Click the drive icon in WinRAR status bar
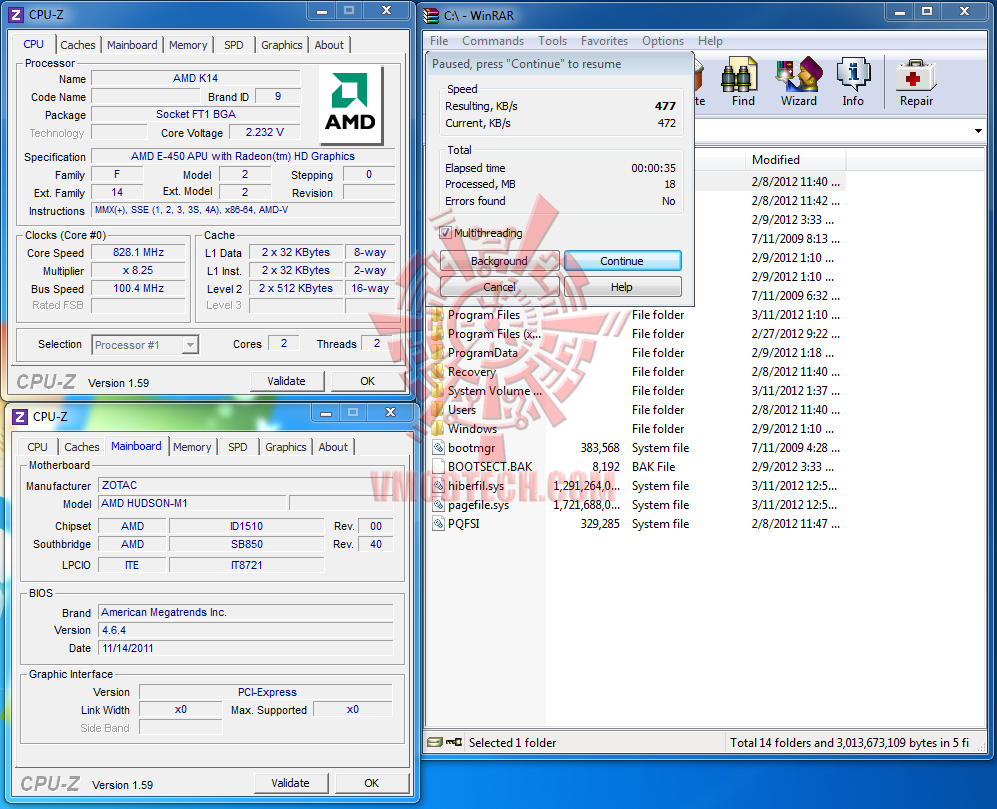 click(x=434, y=742)
